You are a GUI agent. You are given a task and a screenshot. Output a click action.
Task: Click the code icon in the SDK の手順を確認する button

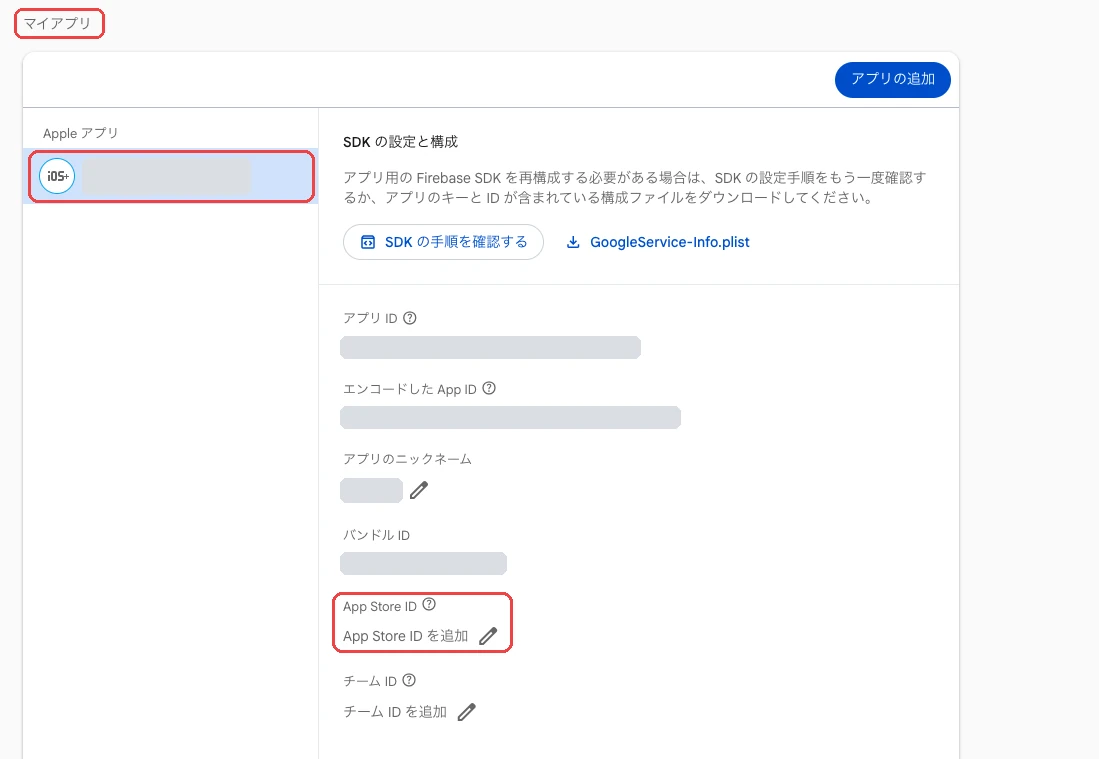[x=368, y=242]
